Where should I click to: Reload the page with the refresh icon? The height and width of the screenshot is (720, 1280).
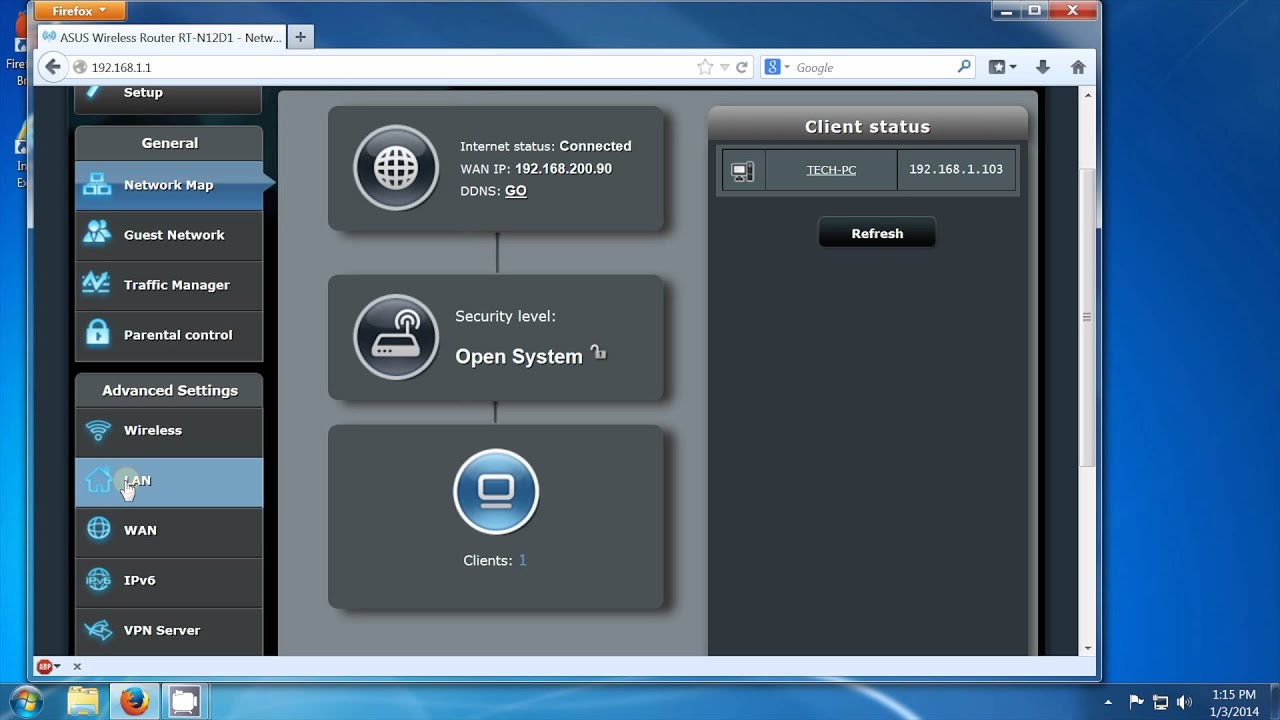pos(742,67)
